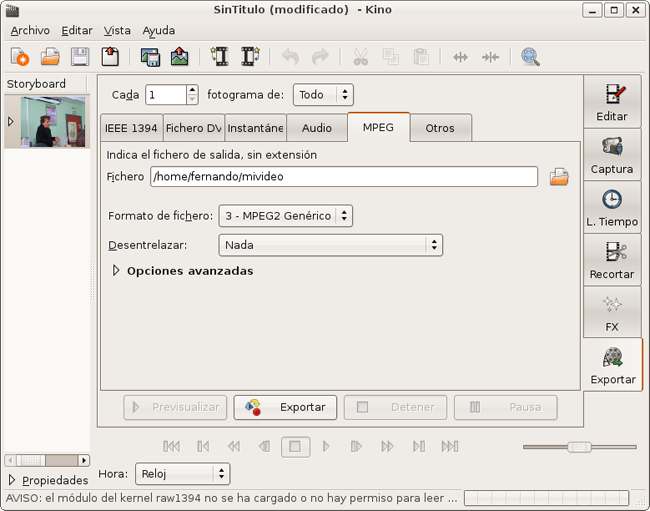Open L. Tiempo clock view in the sidebar
650x511 pixels.
tap(612, 208)
